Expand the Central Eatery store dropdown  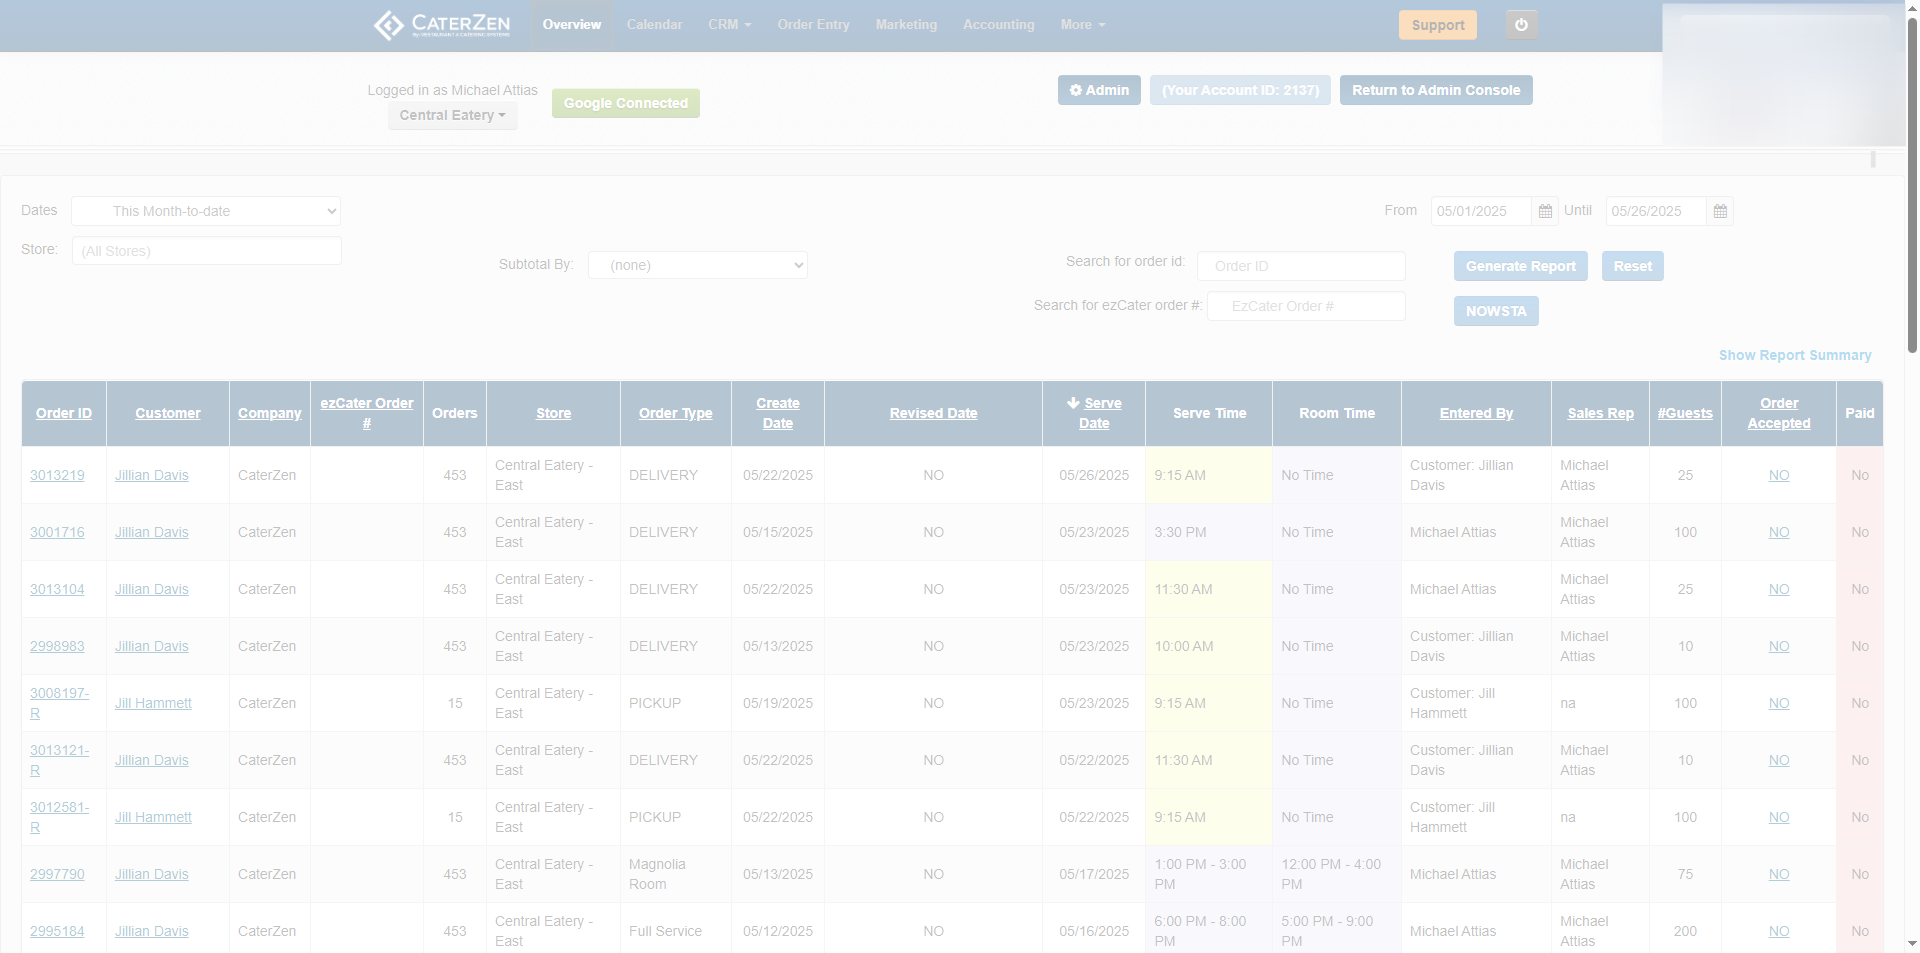(x=452, y=115)
